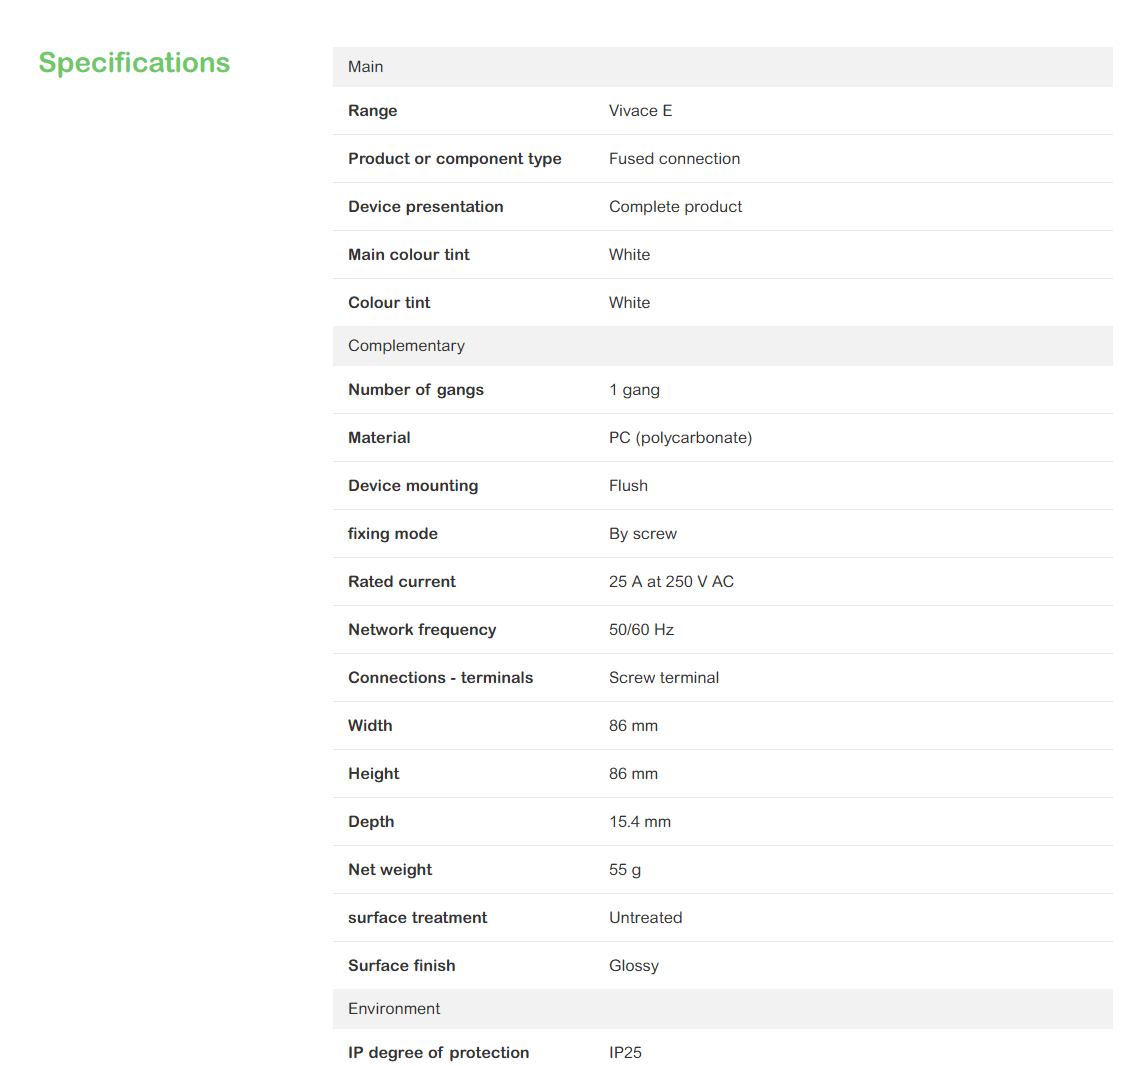Select the Range label
This screenshot has width=1145, height=1066.
[x=372, y=111]
